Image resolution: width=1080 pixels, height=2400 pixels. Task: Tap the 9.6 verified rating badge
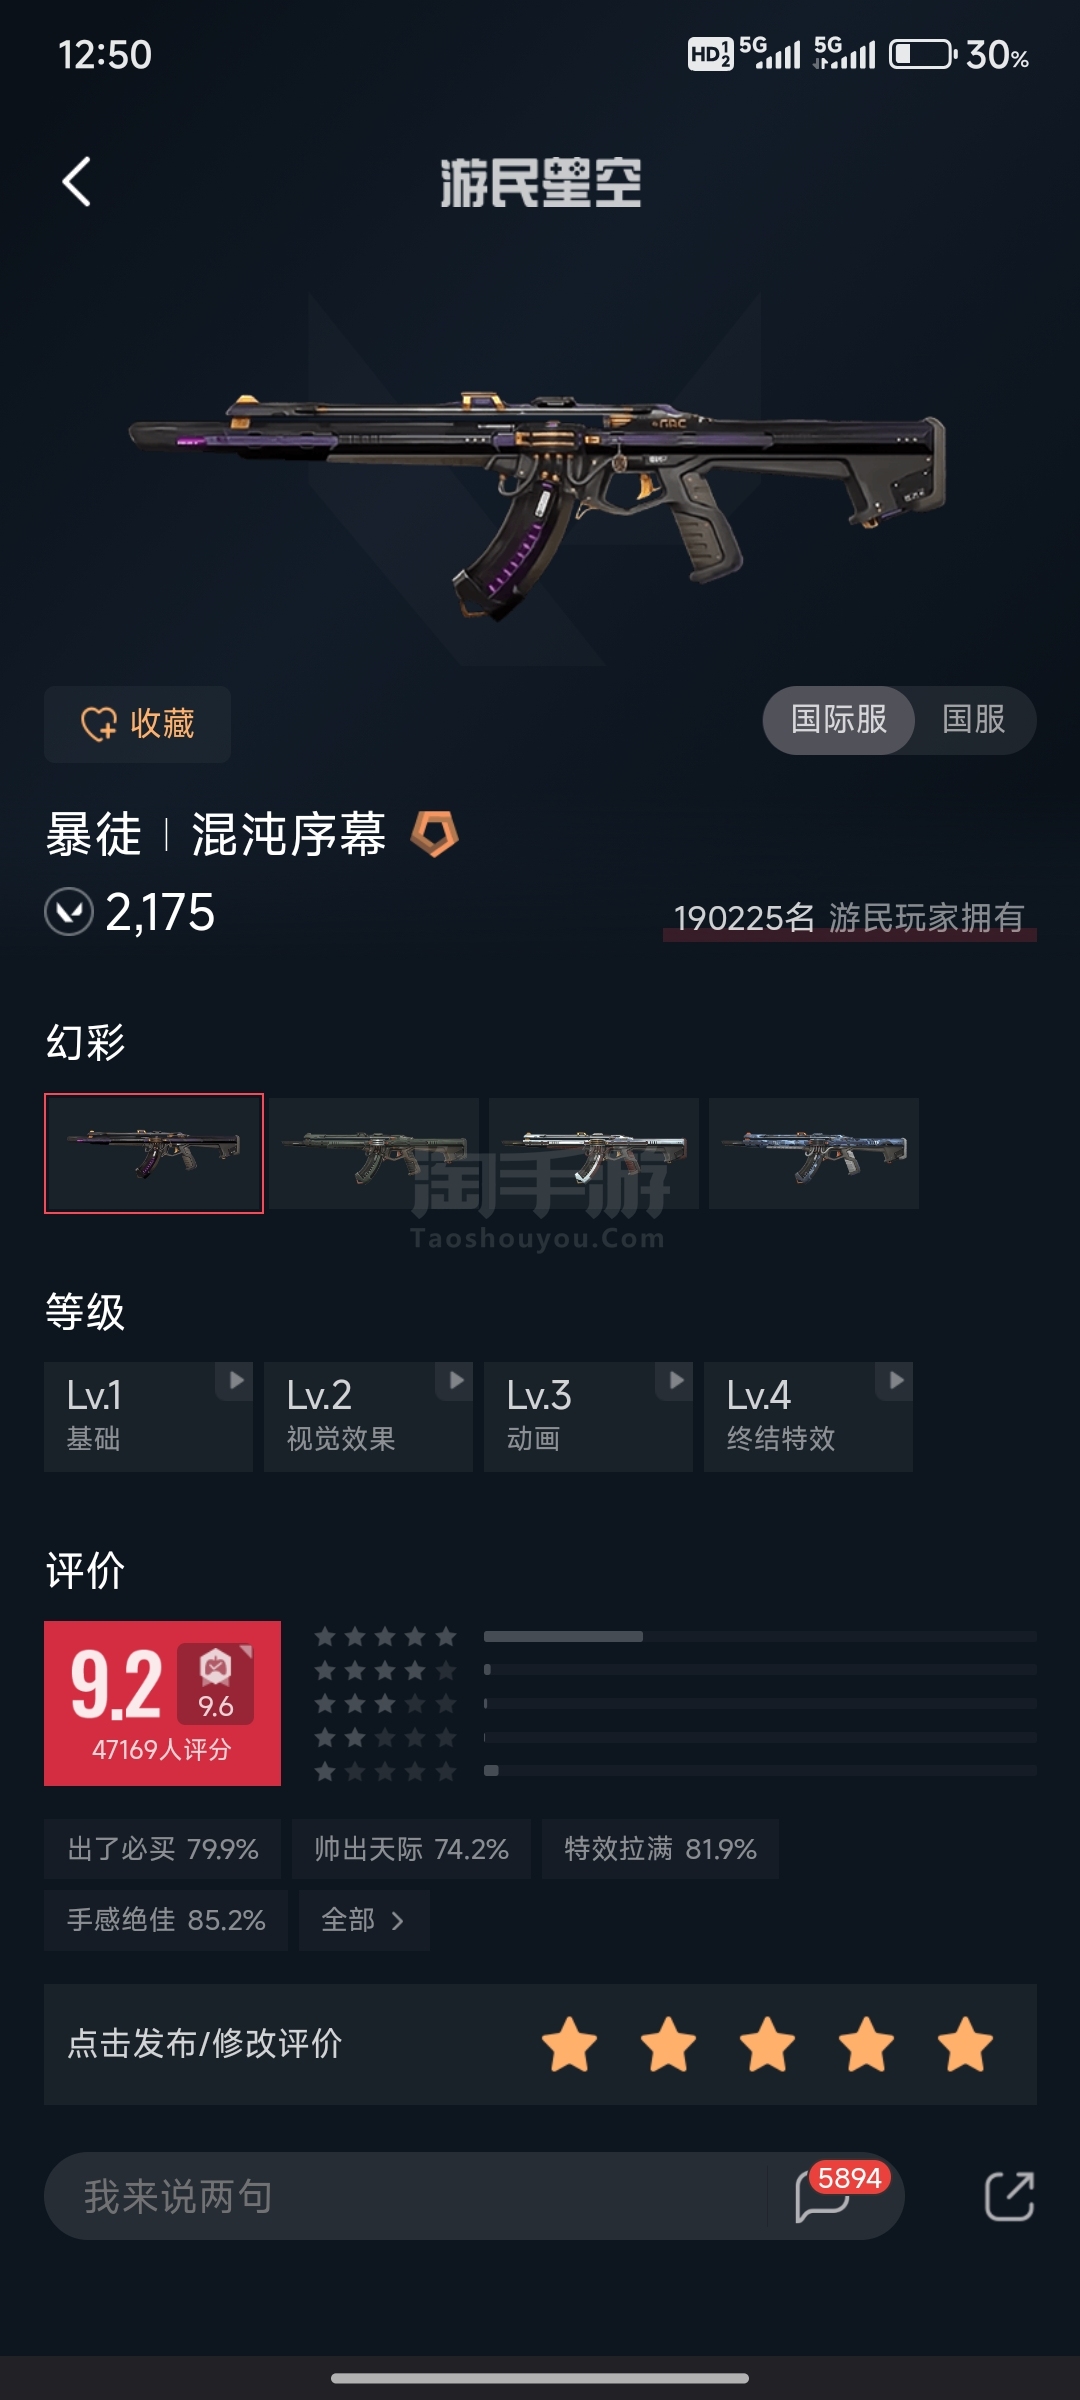click(215, 1684)
